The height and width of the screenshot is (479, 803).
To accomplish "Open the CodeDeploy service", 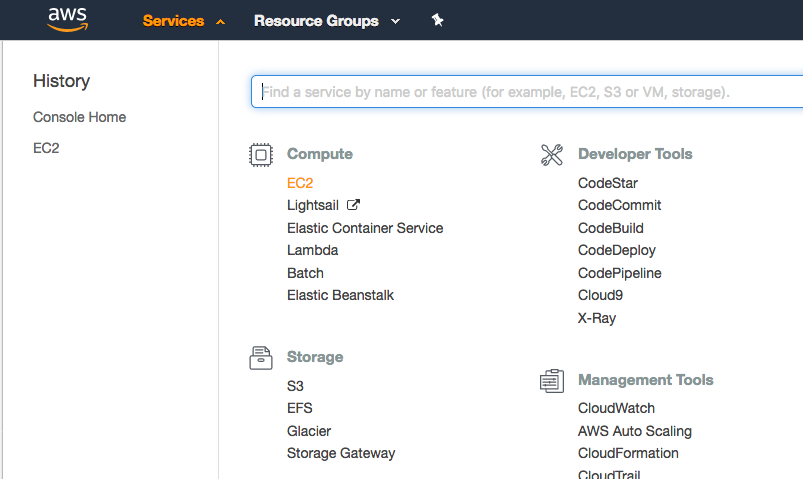I will 617,251.
